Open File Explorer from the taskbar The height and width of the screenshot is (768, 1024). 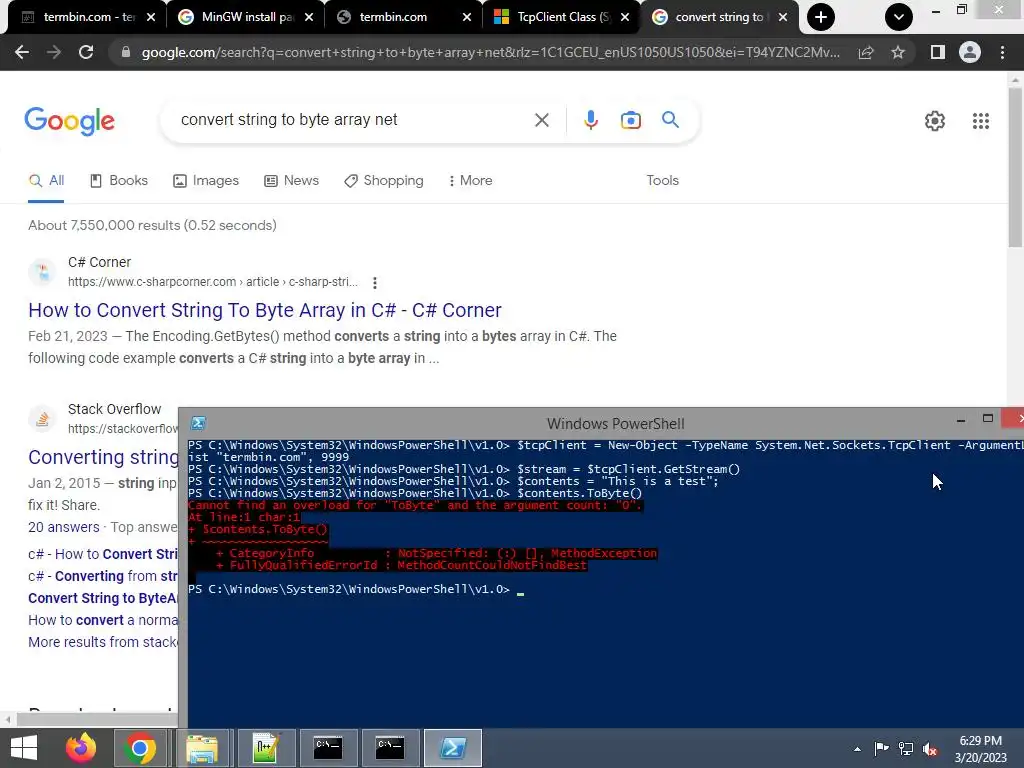[x=202, y=748]
